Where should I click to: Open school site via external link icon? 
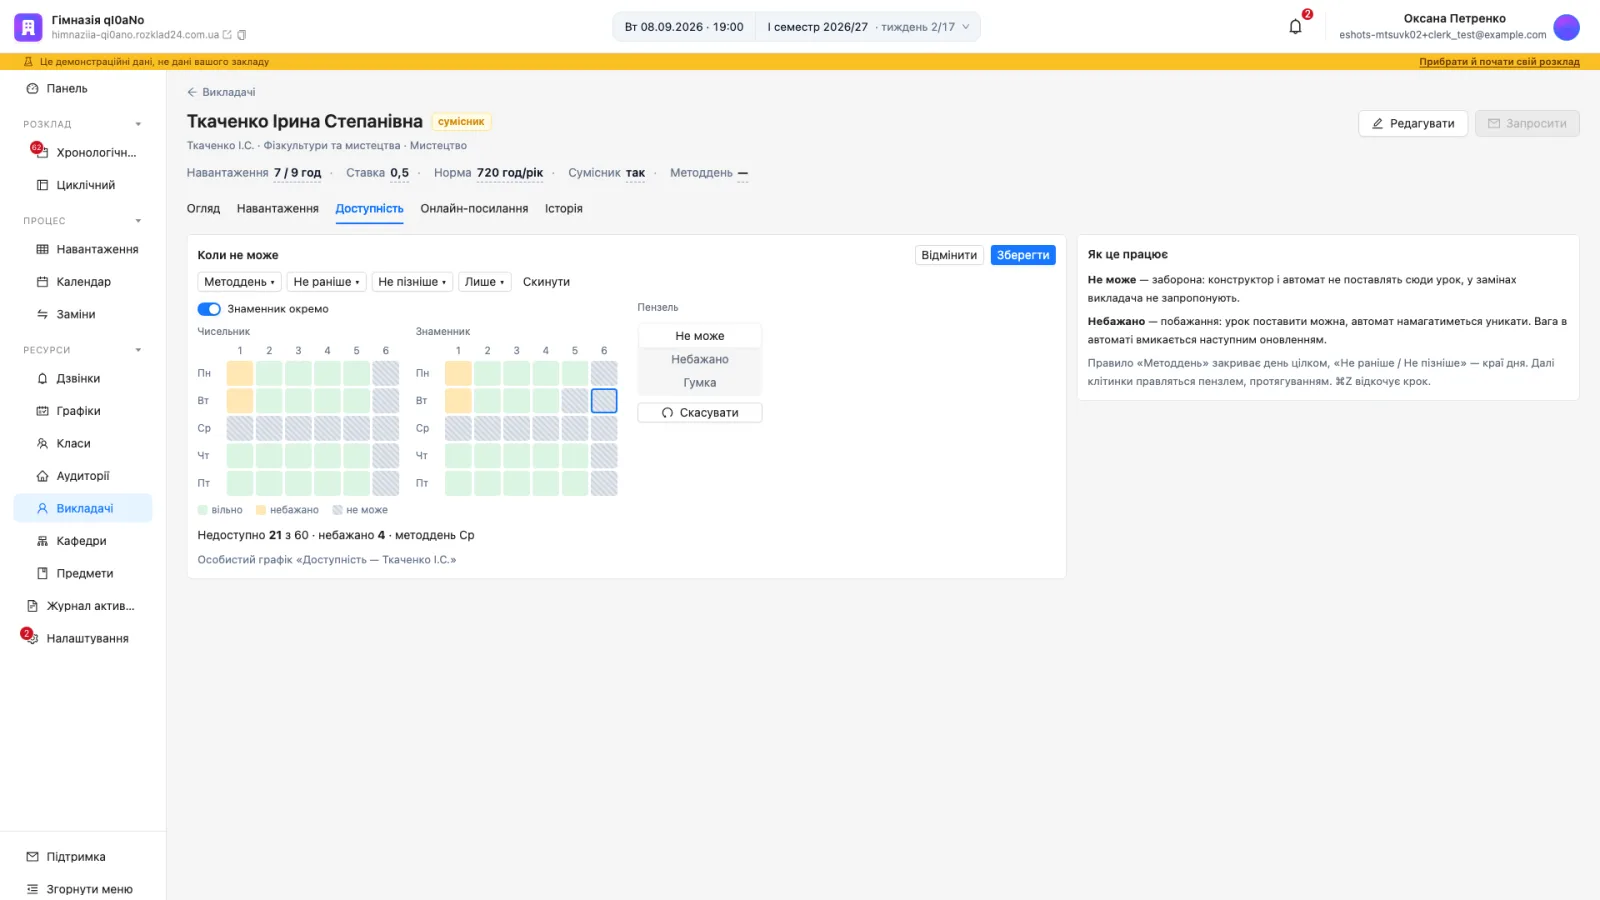pyautogui.click(x=227, y=35)
